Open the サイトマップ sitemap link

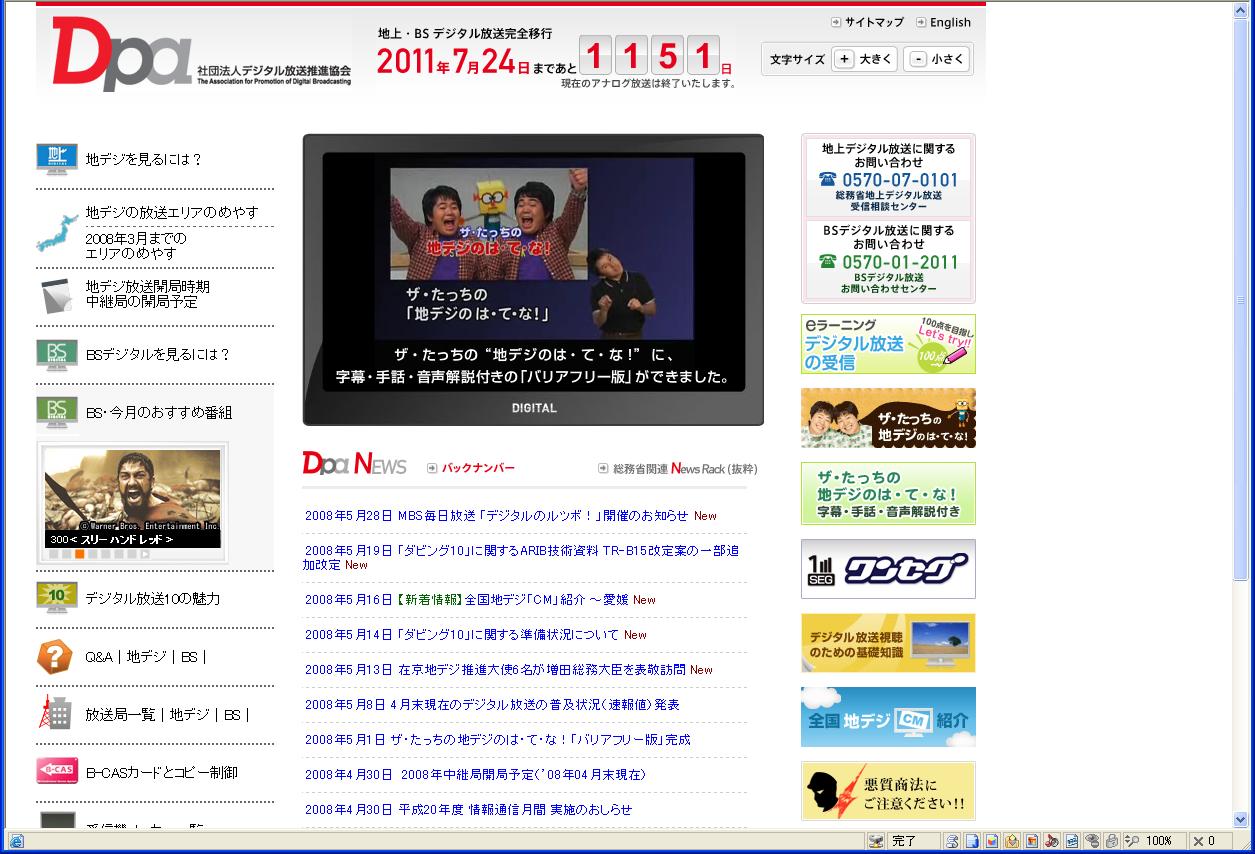pos(867,22)
